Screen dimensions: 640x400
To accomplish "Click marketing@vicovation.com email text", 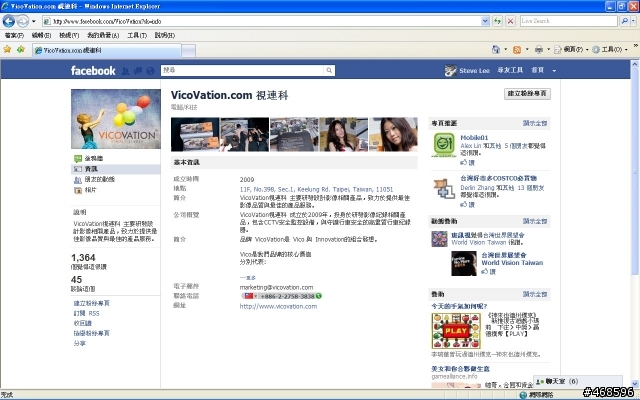I will click(x=276, y=287).
